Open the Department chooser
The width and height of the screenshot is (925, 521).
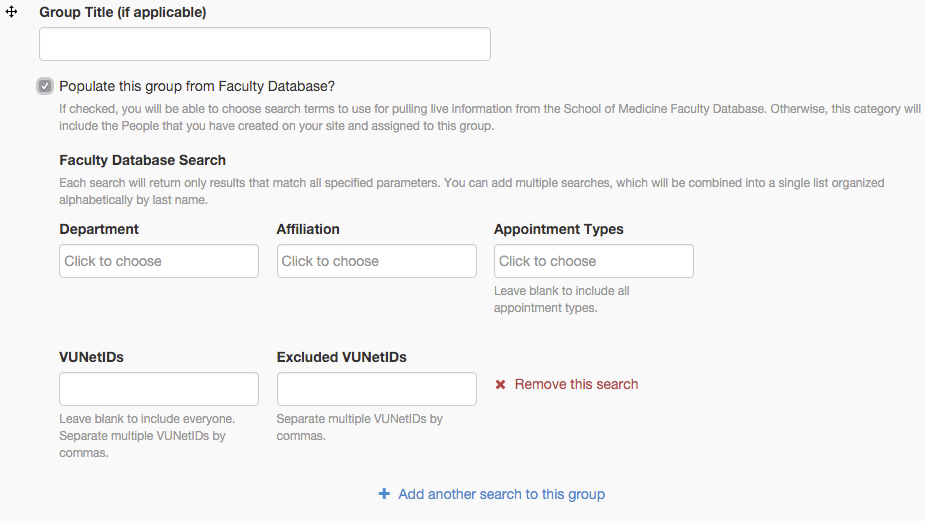(159, 261)
